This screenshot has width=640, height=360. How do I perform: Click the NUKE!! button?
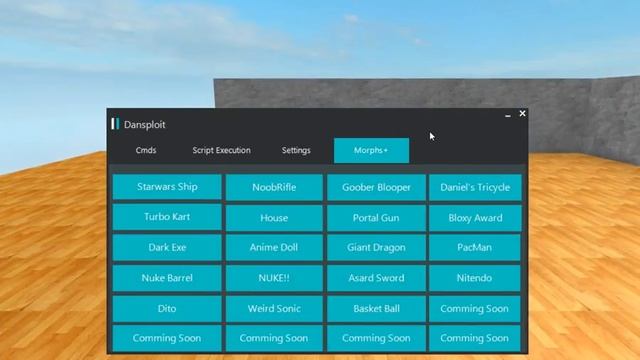click(x=274, y=278)
